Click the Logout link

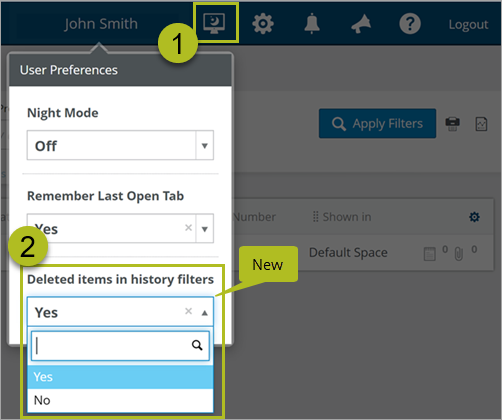coord(468,24)
